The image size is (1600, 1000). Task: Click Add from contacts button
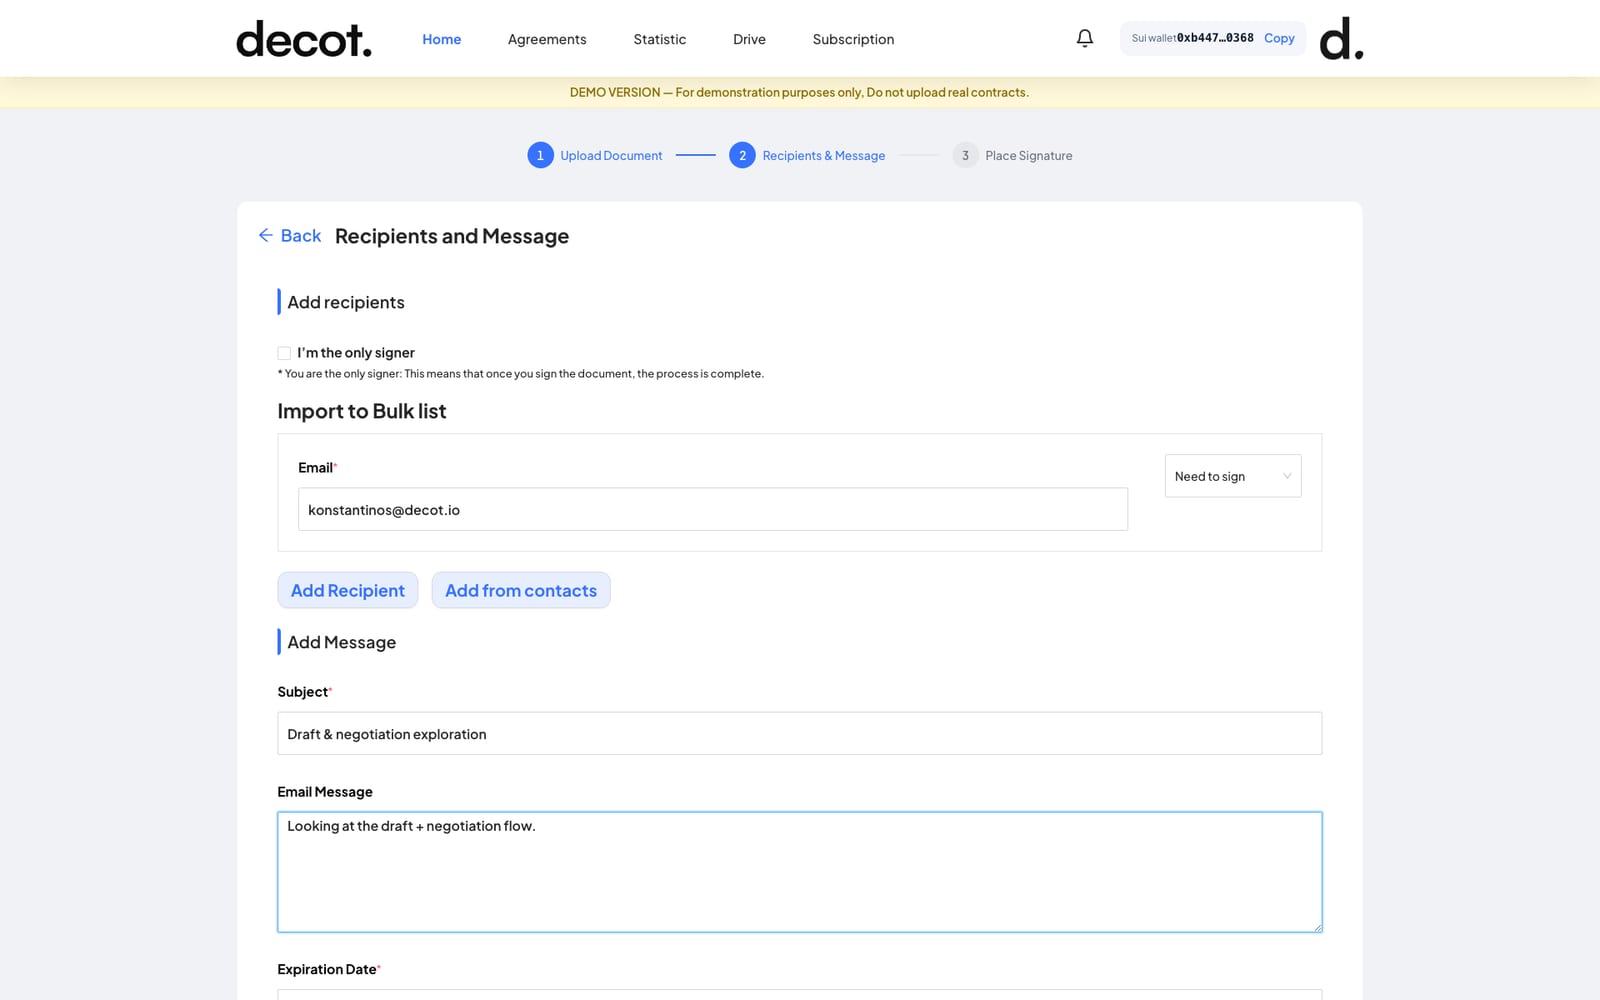coord(521,590)
